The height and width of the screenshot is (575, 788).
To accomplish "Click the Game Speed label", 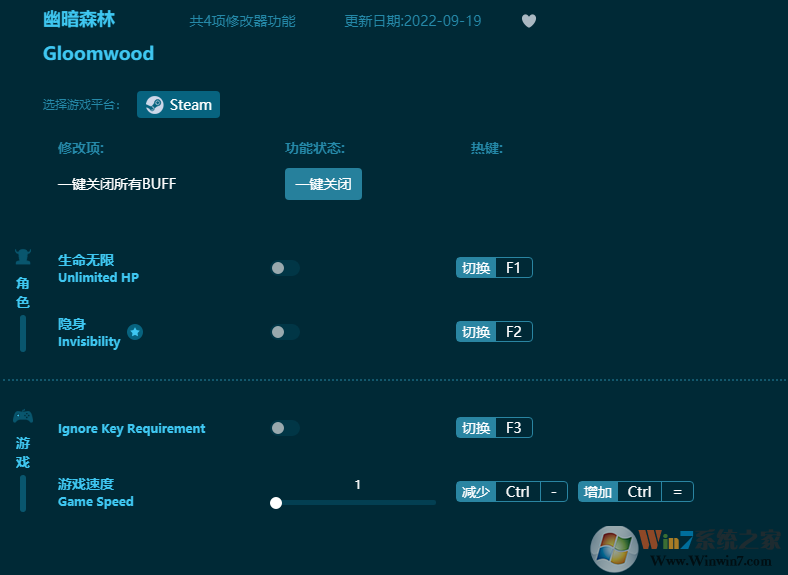I will tap(95, 502).
